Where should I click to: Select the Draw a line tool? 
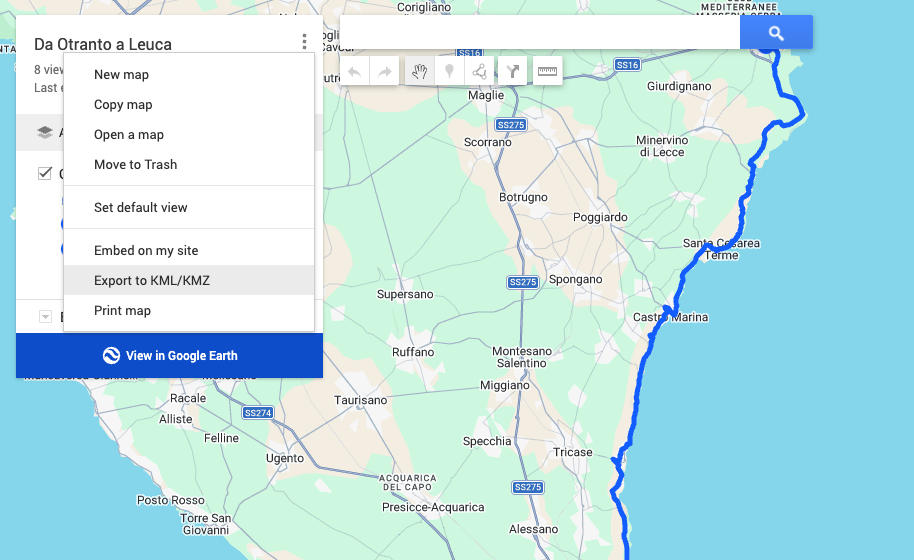pyautogui.click(x=479, y=71)
